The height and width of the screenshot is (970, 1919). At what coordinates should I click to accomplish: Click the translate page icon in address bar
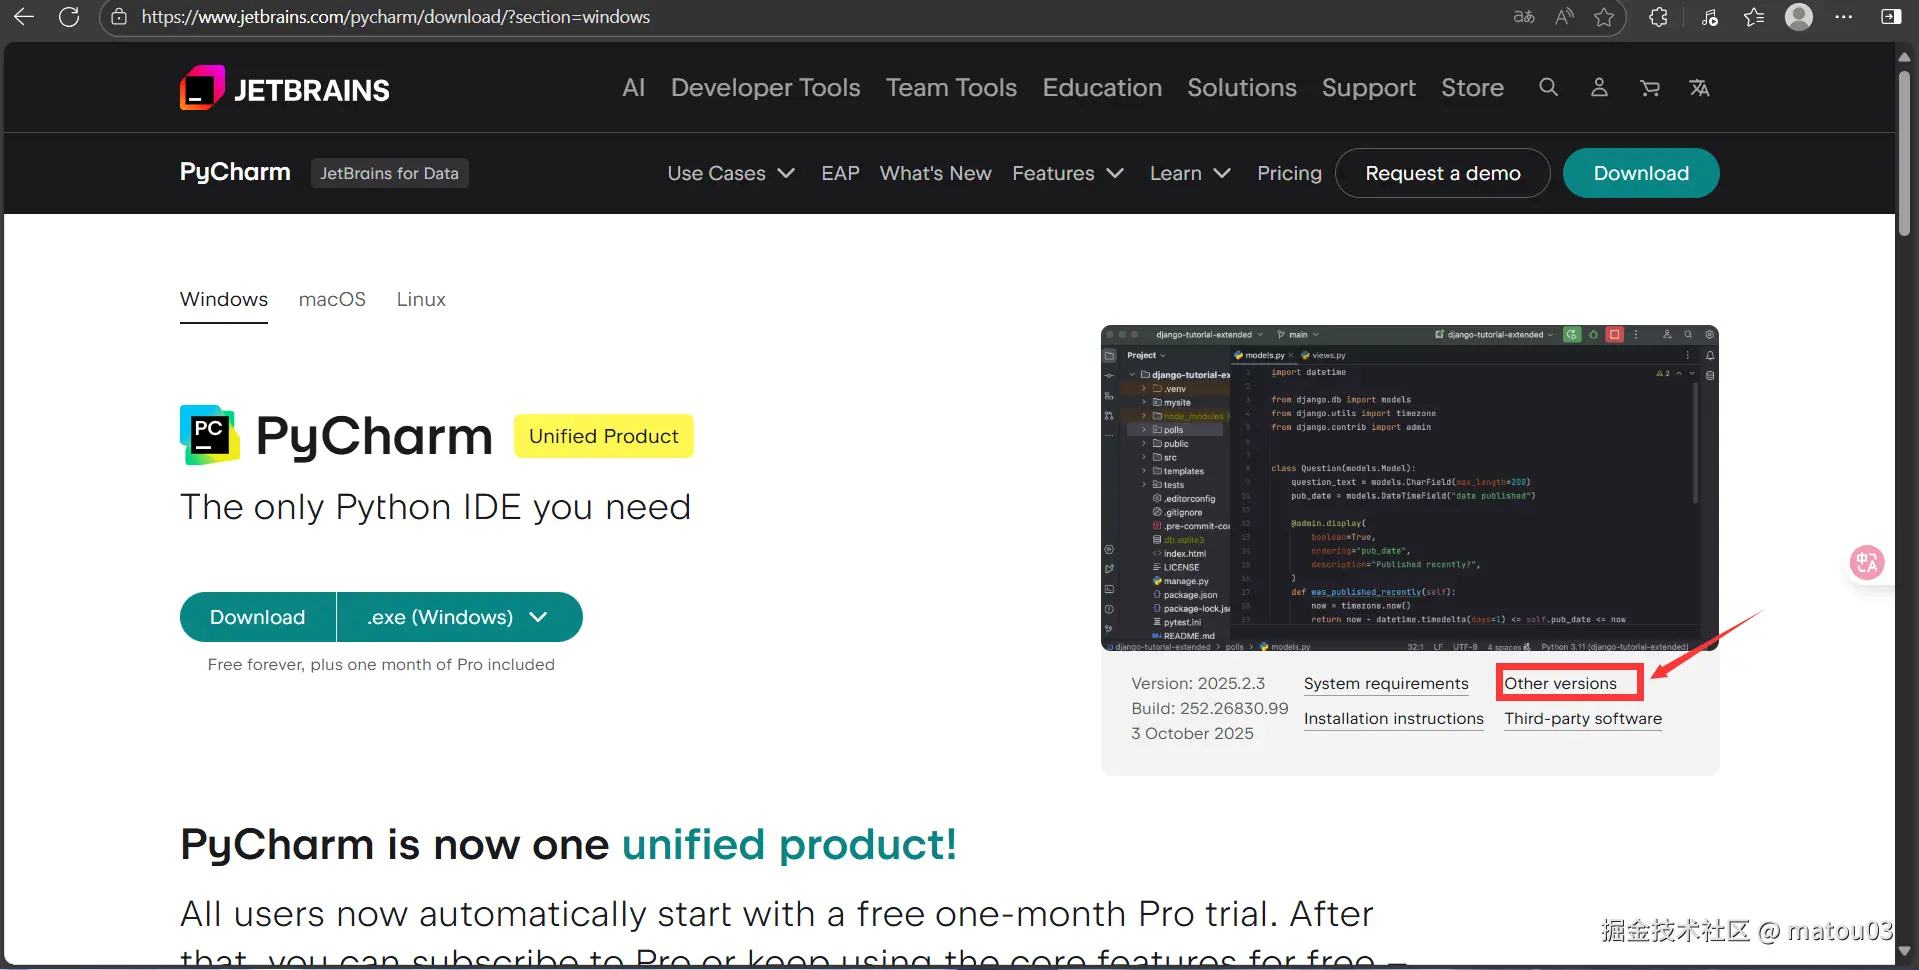click(x=1524, y=17)
